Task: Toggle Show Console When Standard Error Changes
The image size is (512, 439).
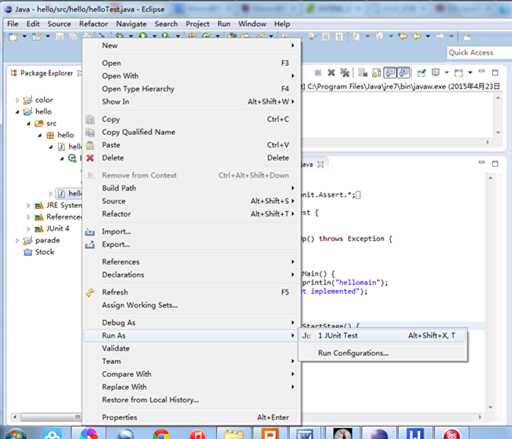Action: (x=404, y=72)
